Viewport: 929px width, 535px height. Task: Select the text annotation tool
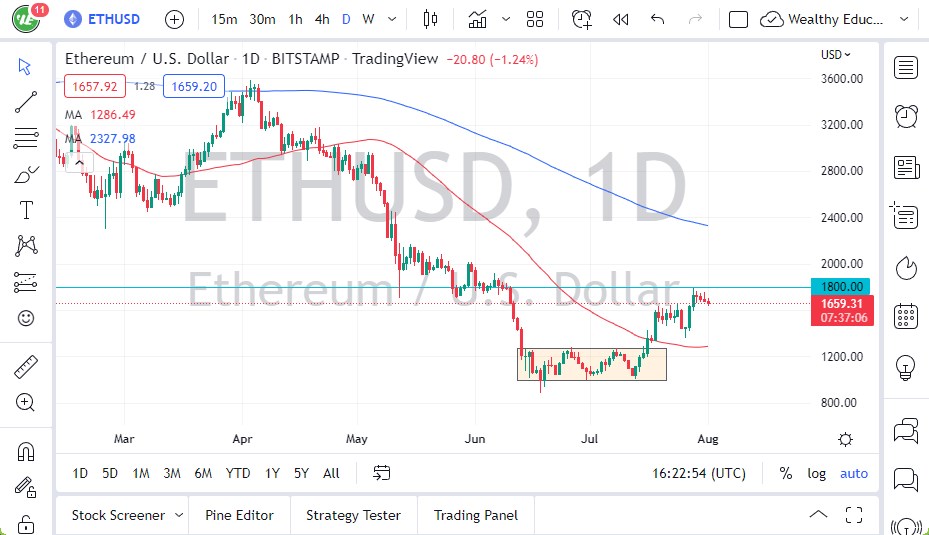tap(26, 209)
